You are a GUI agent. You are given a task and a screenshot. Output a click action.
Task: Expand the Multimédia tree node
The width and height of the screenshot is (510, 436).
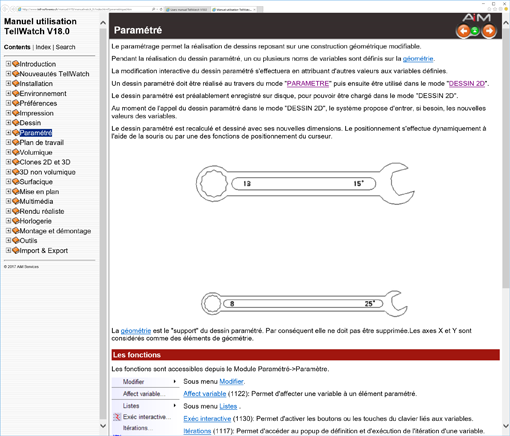pos(8,201)
